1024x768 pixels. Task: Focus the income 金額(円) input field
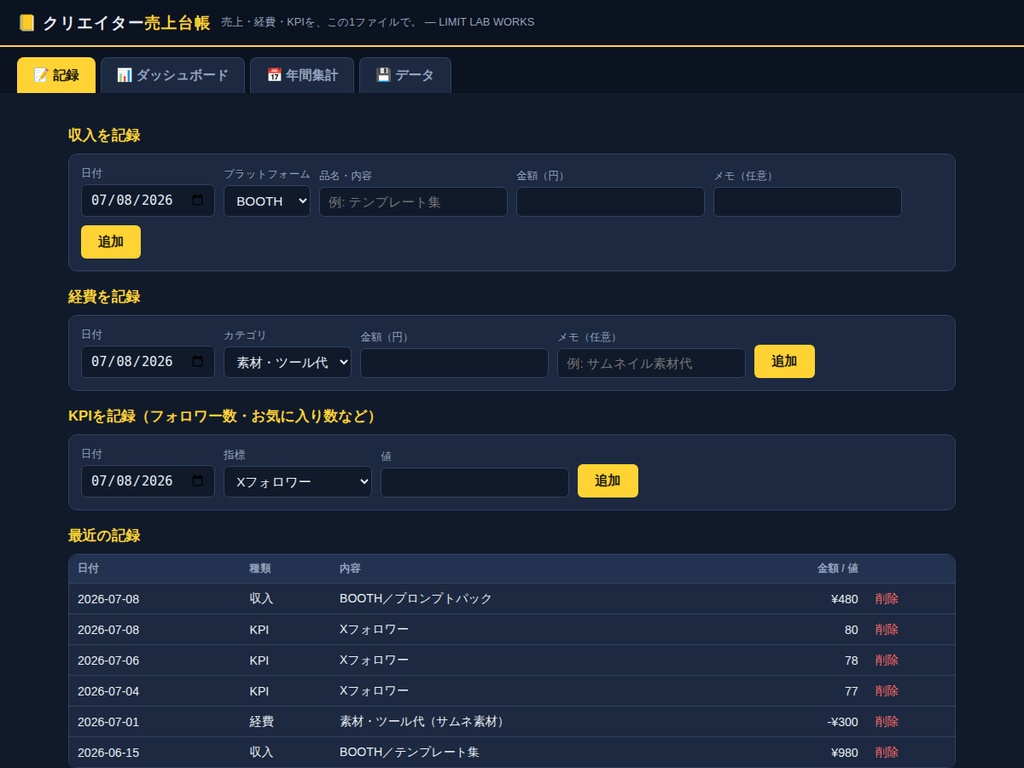tap(611, 202)
